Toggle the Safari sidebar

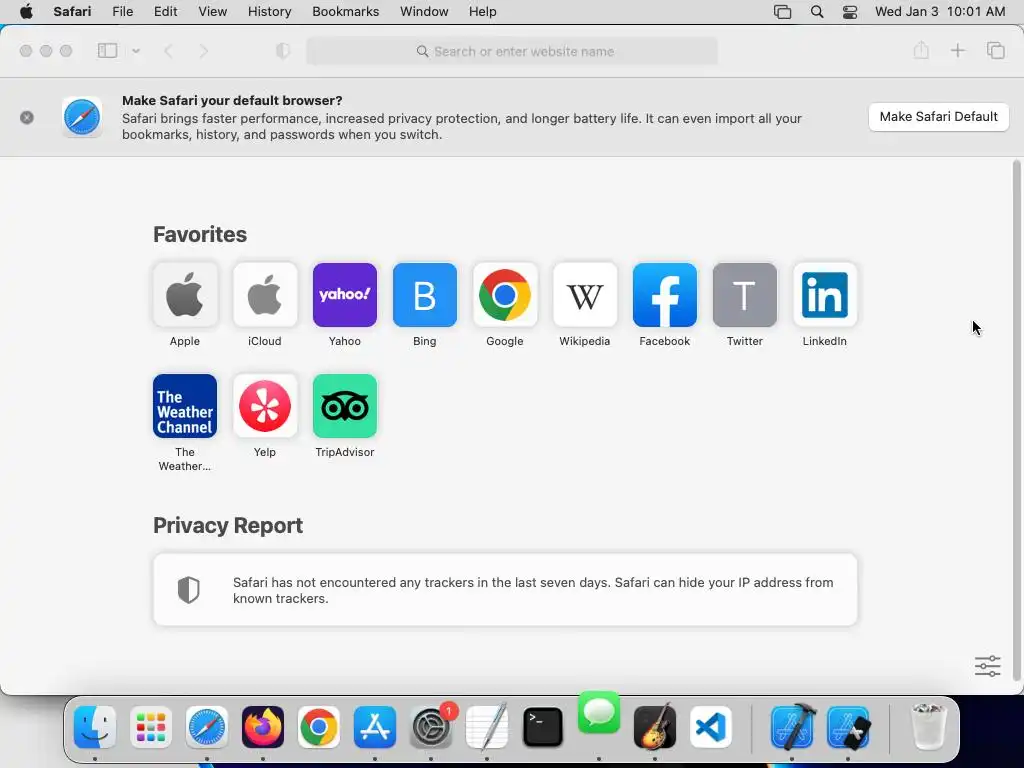107,50
